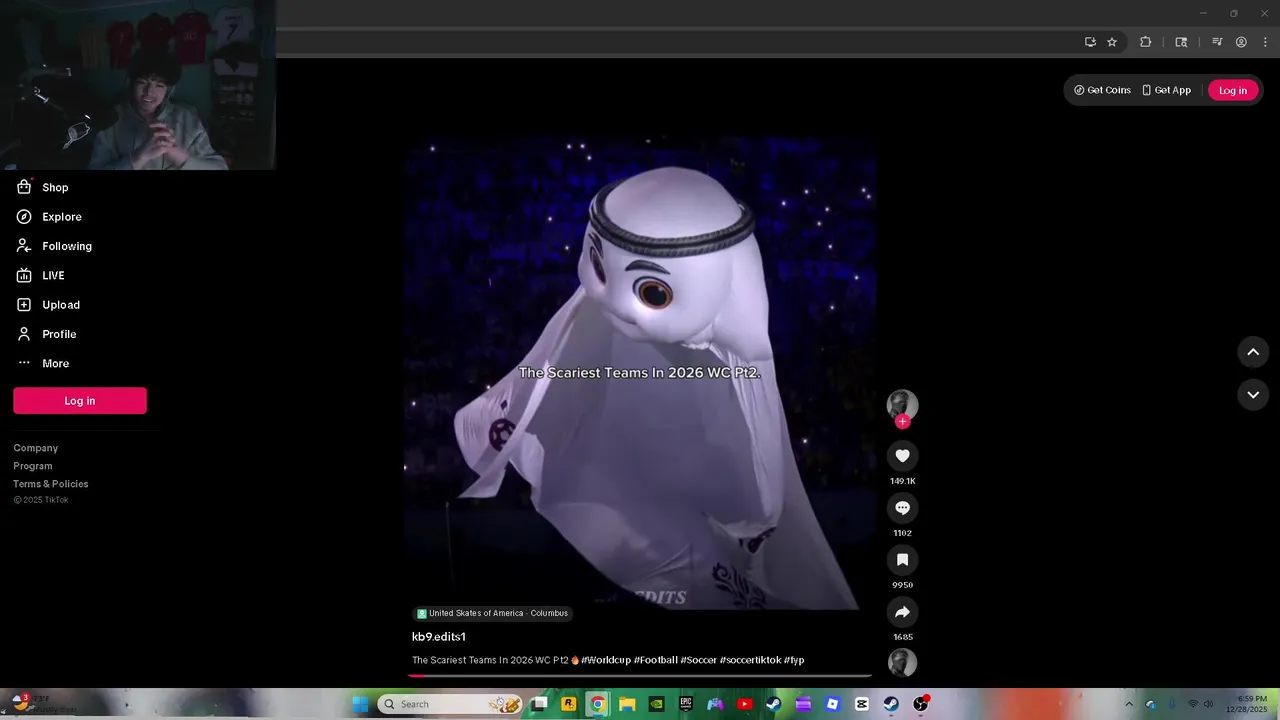The width and height of the screenshot is (1280, 720).
Task: Open the comments with the speech bubble icon
Action: [x=902, y=508]
